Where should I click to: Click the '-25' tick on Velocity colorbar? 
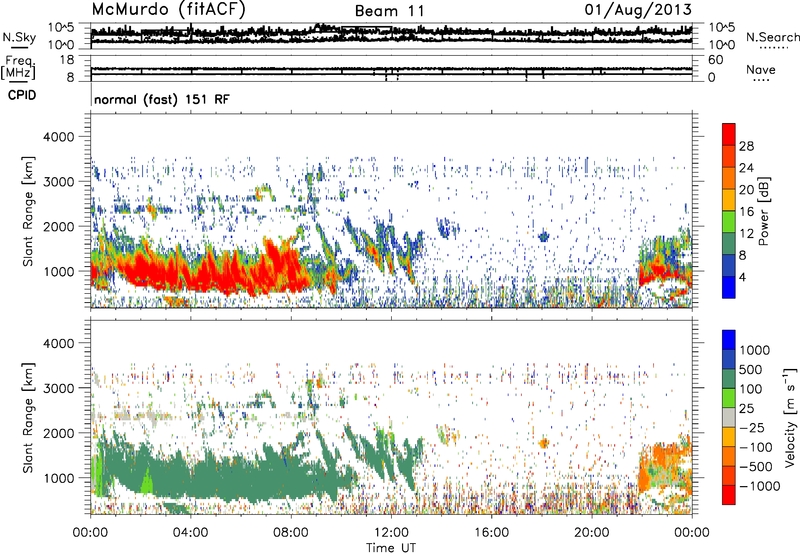click(x=755, y=427)
